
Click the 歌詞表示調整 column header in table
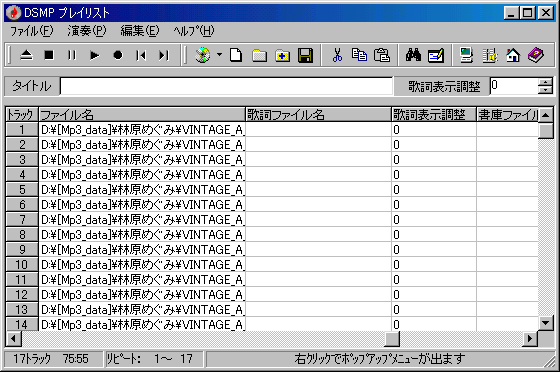click(434, 115)
